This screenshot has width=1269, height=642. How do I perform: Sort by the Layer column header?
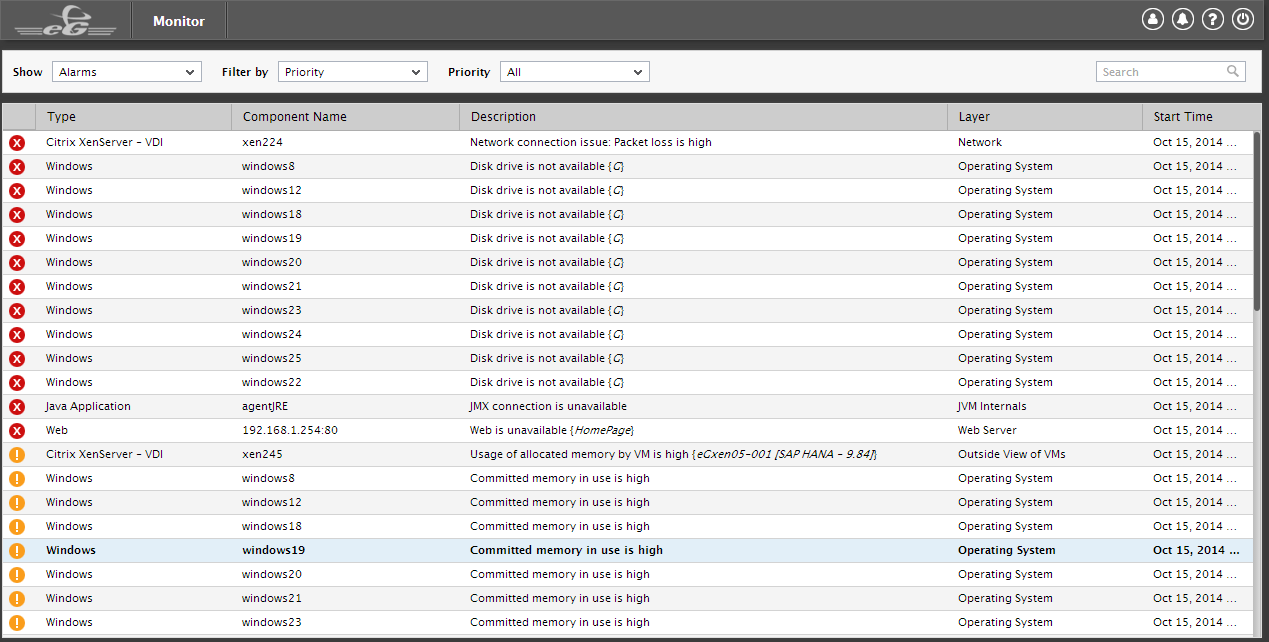coord(1045,117)
